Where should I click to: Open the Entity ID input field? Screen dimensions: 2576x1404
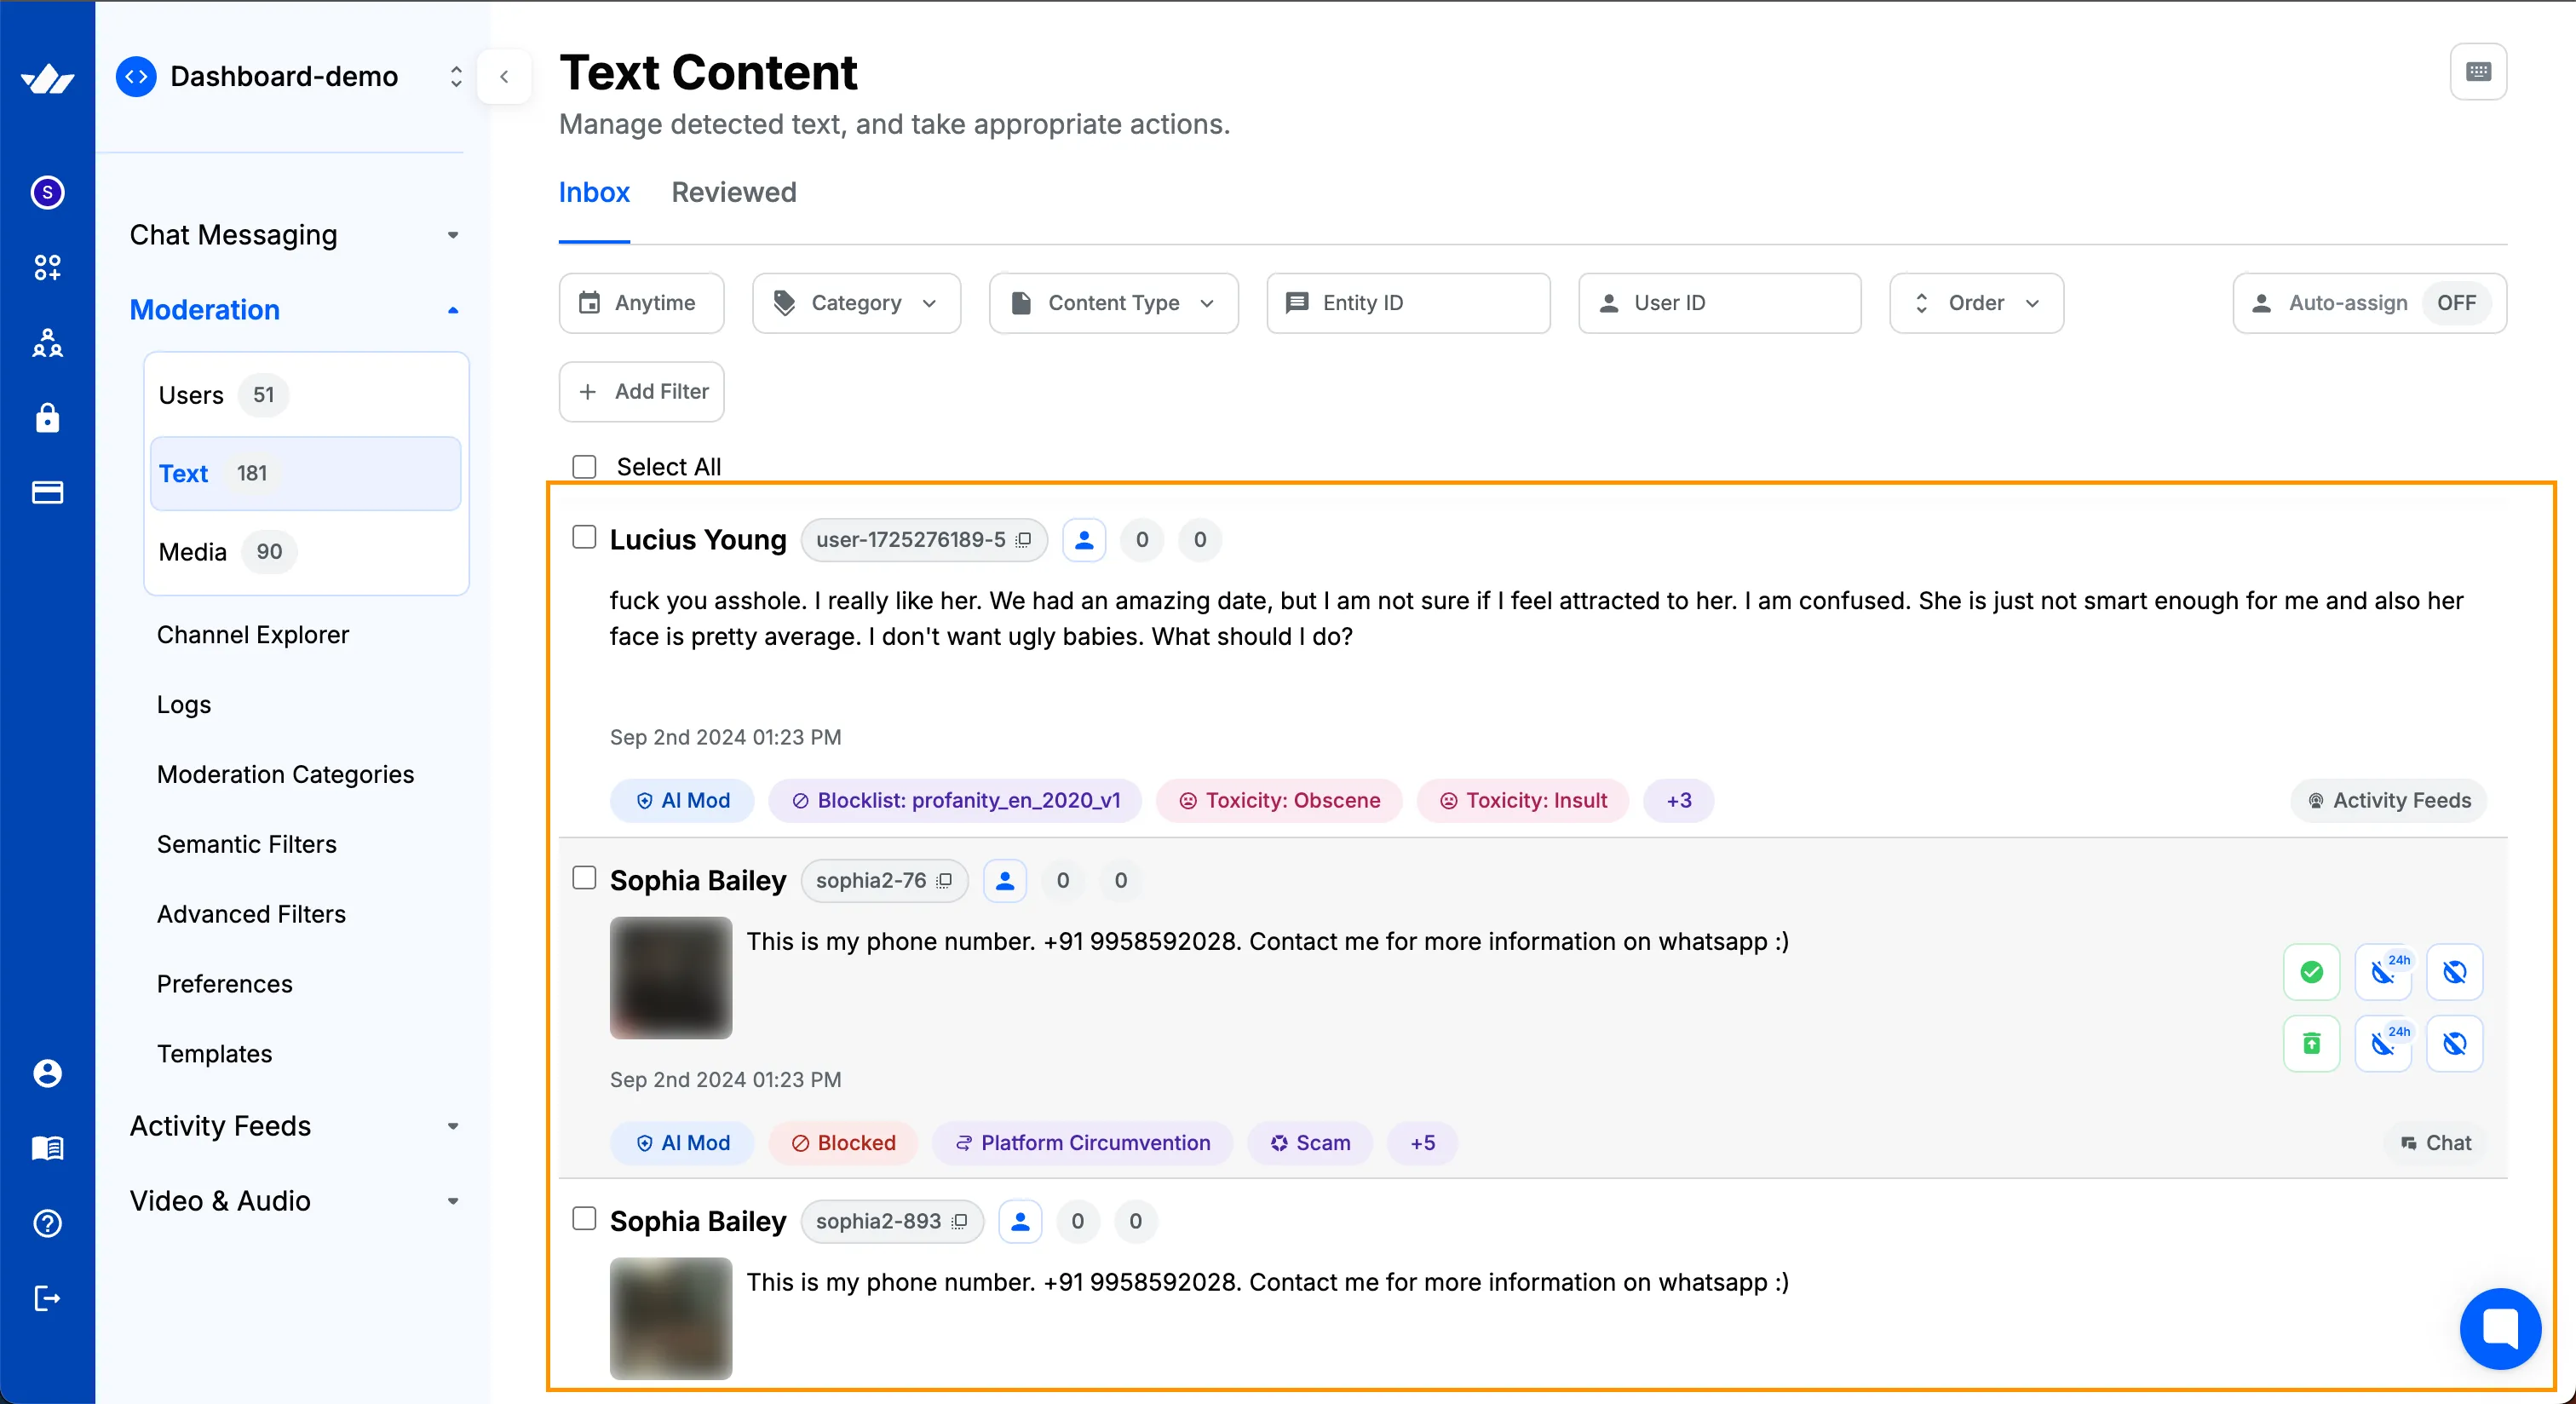coord(1407,303)
